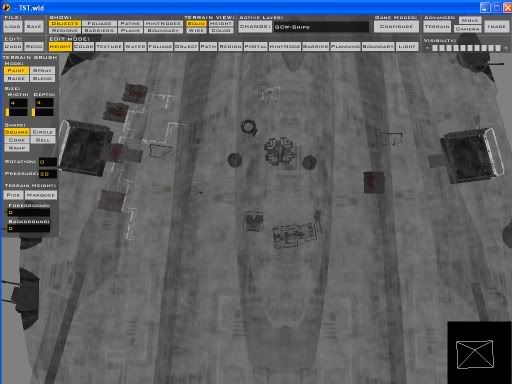Viewport: 512px width, 384px height.
Task: Click the application icon in title bar
Action: (6, 7)
